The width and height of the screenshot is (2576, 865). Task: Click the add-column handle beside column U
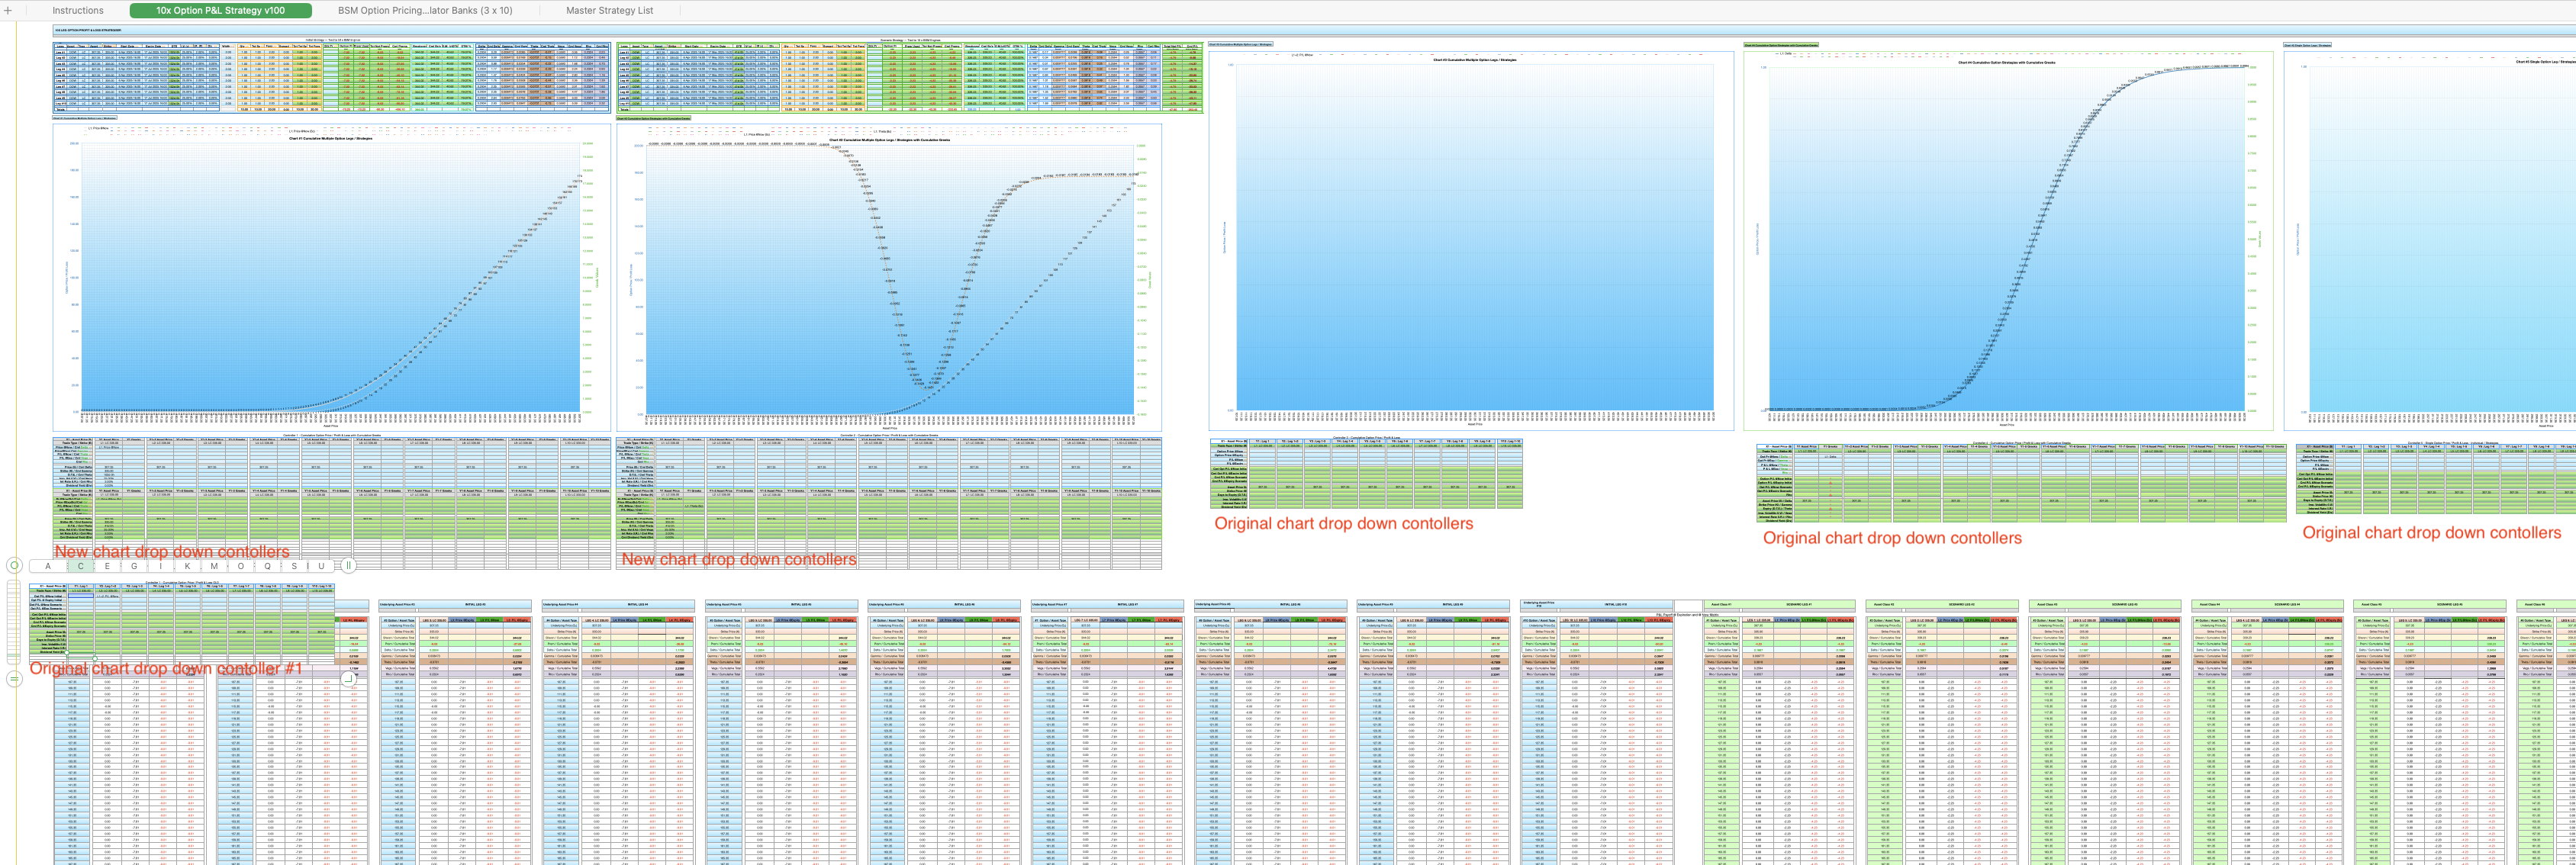click(x=348, y=565)
